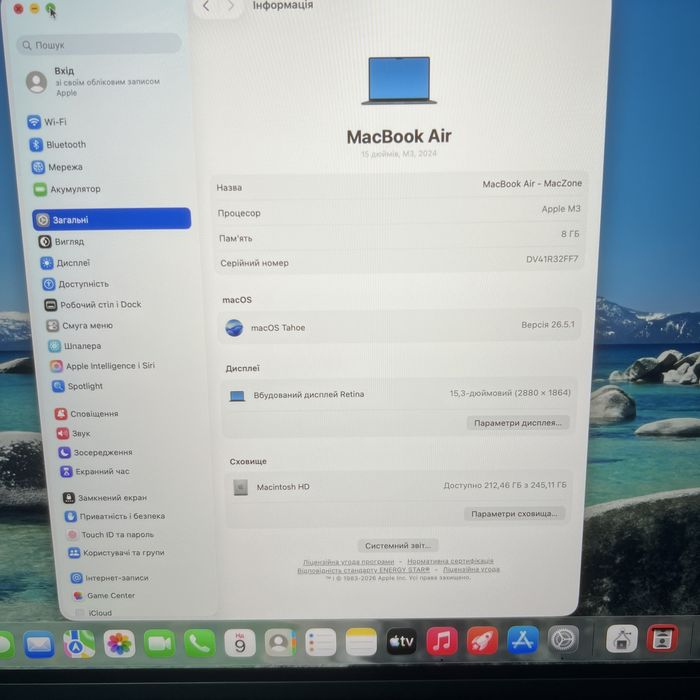Open Зосередження focus settings
The height and width of the screenshot is (700, 700).
coord(96,452)
